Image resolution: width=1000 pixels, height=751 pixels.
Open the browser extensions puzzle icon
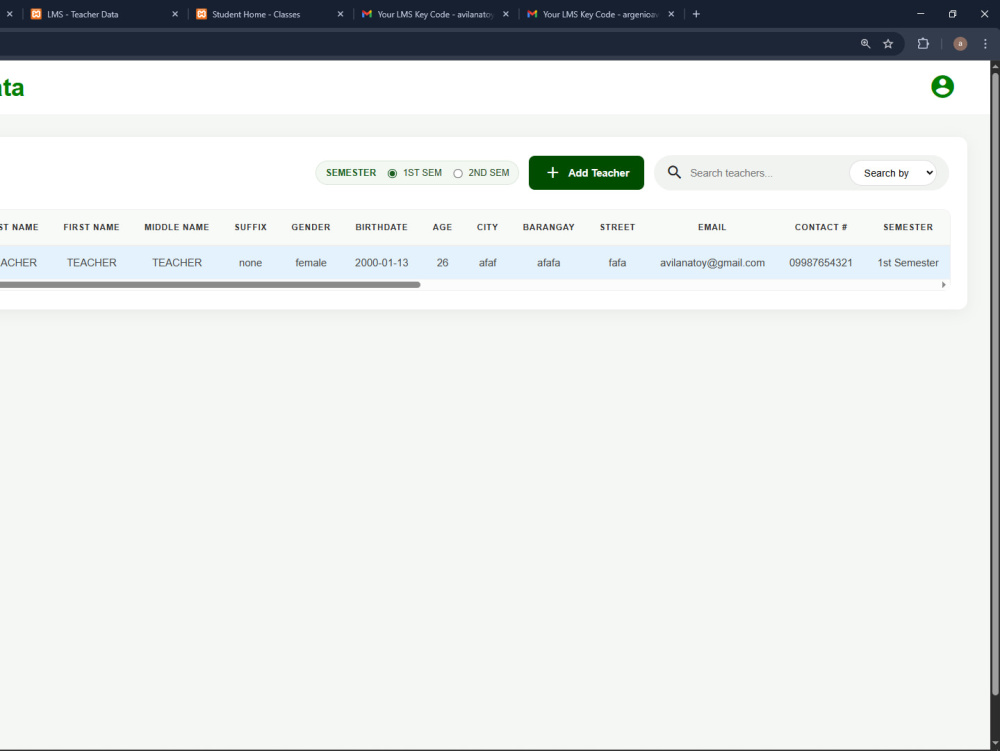[x=923, y=43]
